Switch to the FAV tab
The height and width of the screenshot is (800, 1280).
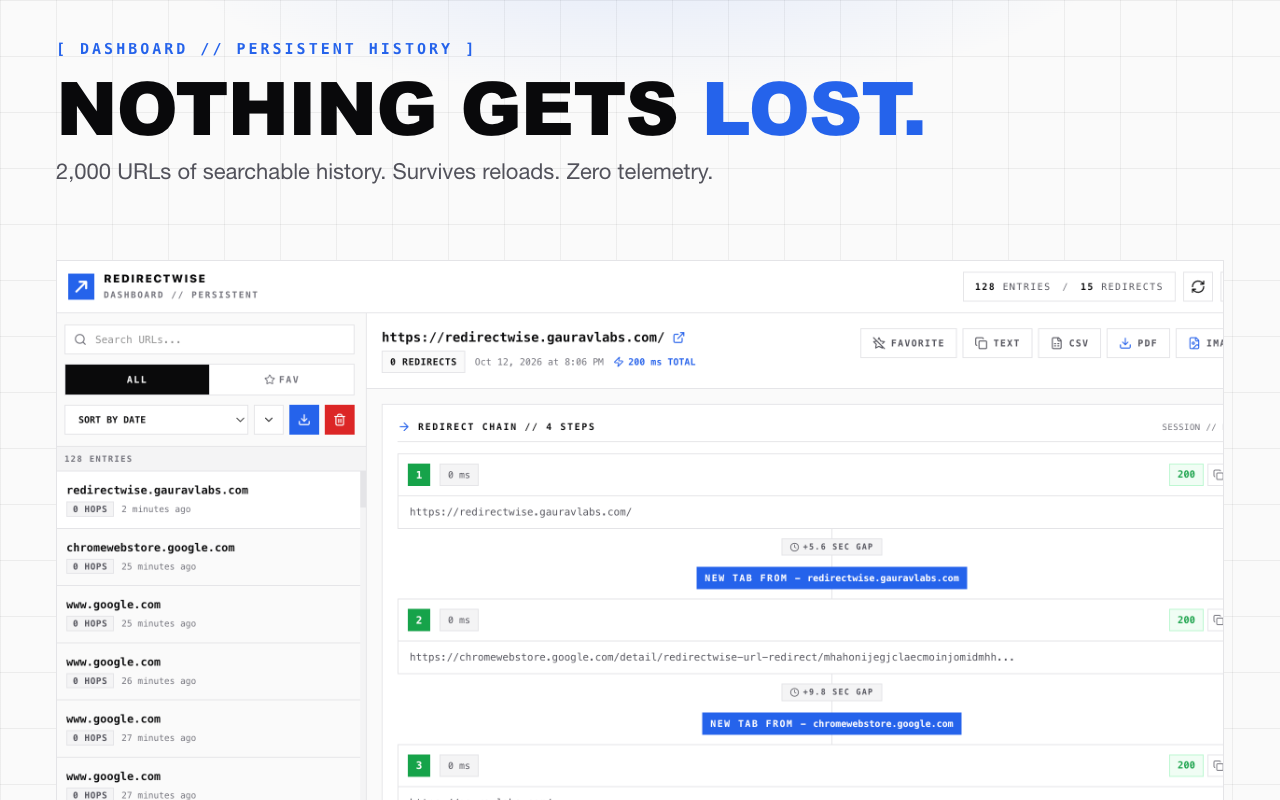tap(282, 380)
